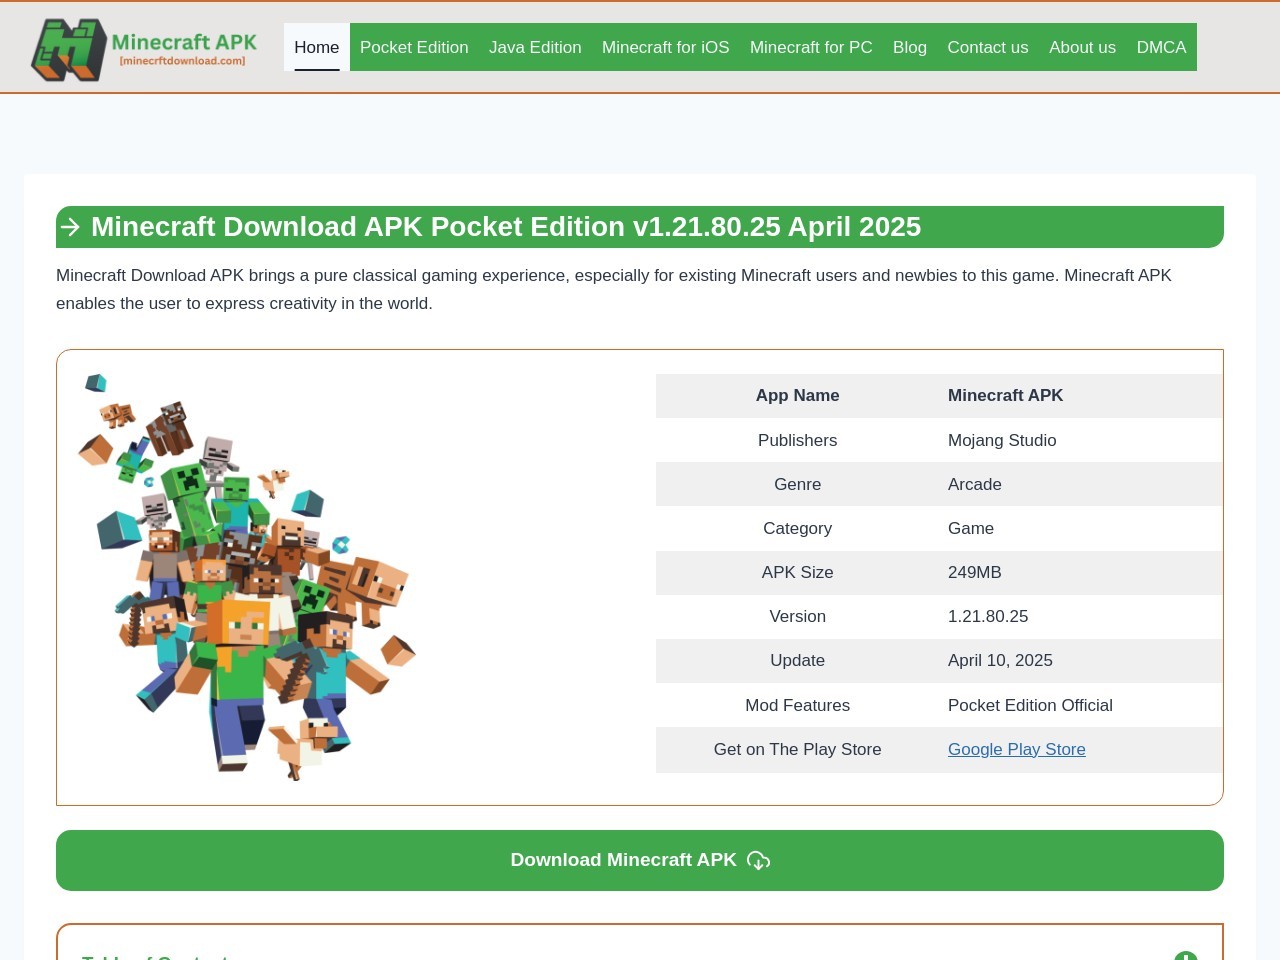1280x960 pixels.
Task: Click the 'Game' category value
Action: (x=971, y=528)
